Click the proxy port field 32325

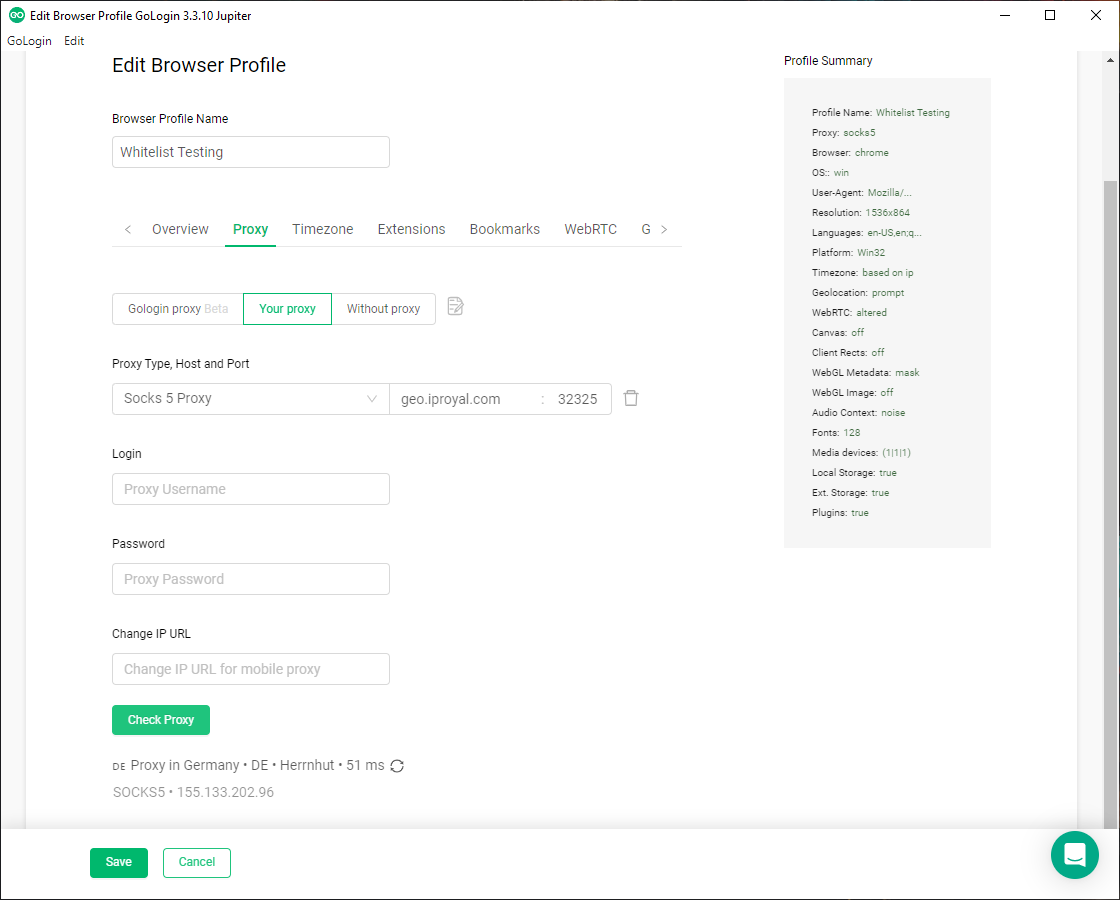pos(578,399)
